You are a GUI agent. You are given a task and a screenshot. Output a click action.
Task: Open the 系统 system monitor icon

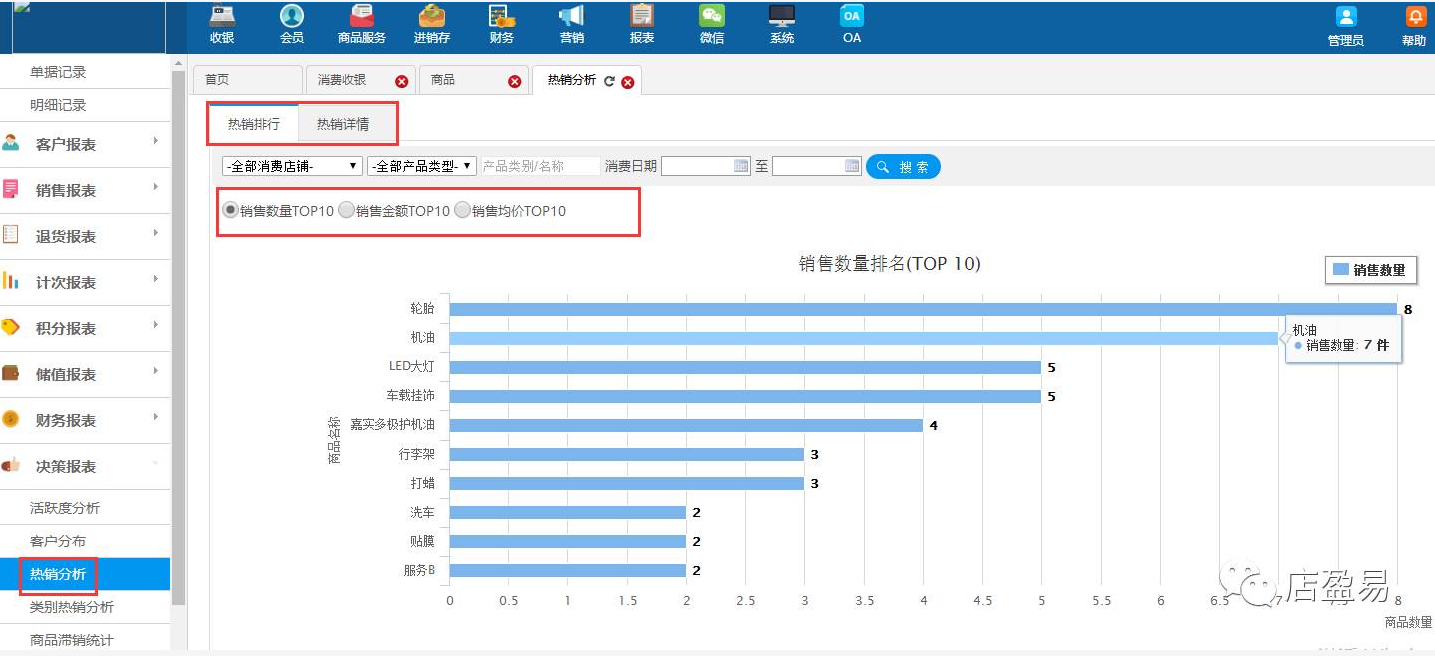pyautogui.click(x=782, y=17)
